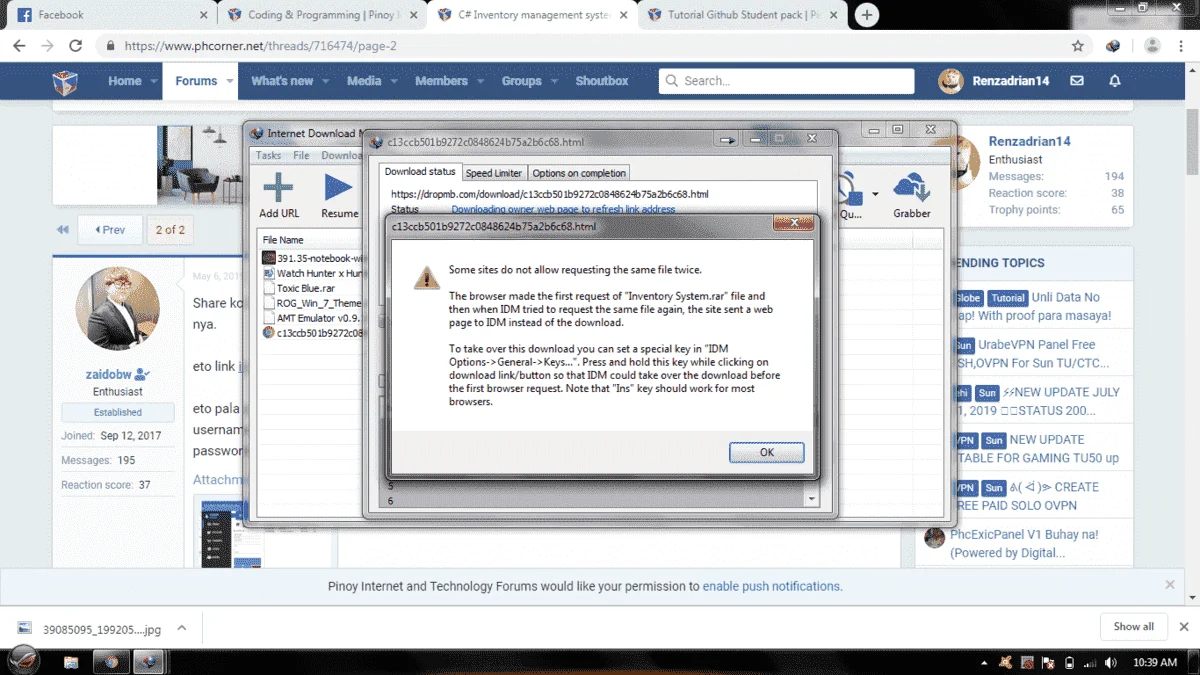Open the Renzadrian14 account menu in navbar
1200x675 pixels.
coord(994,81)
